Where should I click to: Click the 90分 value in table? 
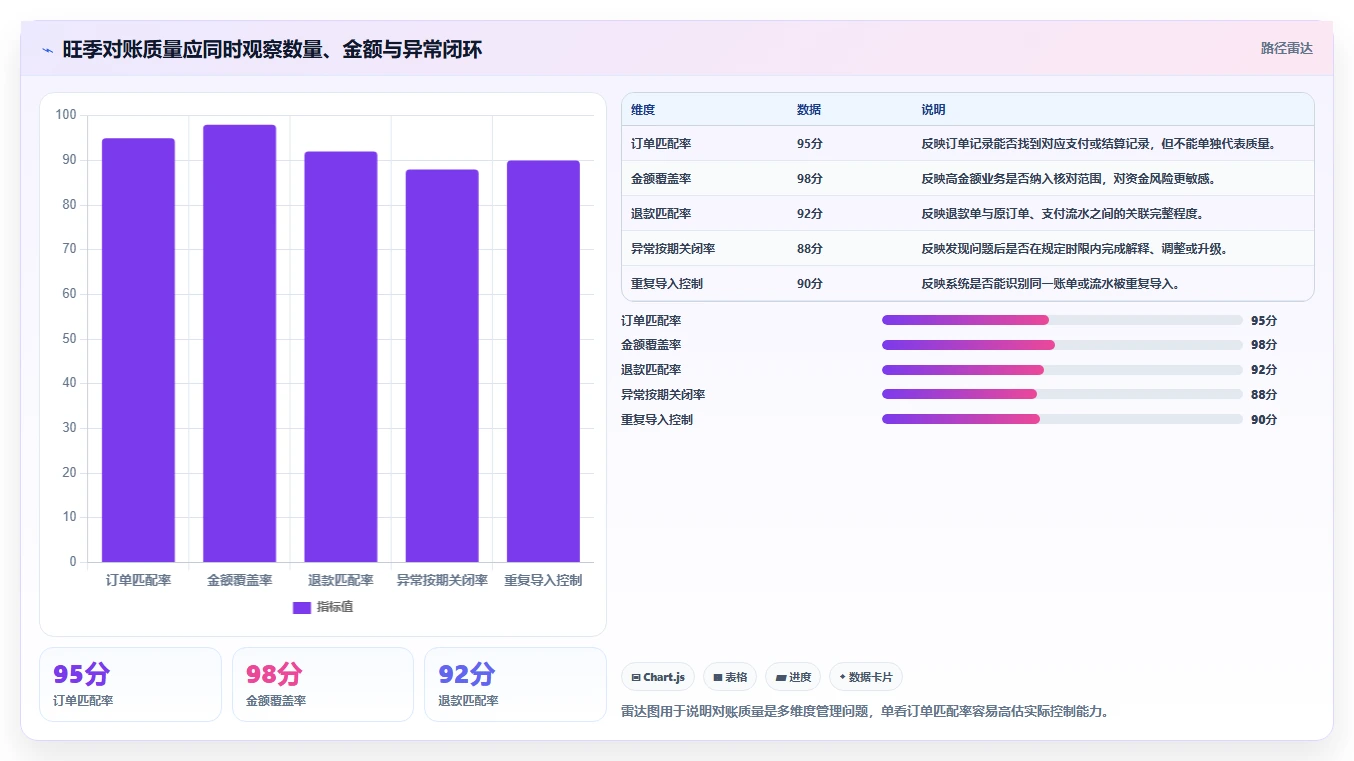(810, 284)
